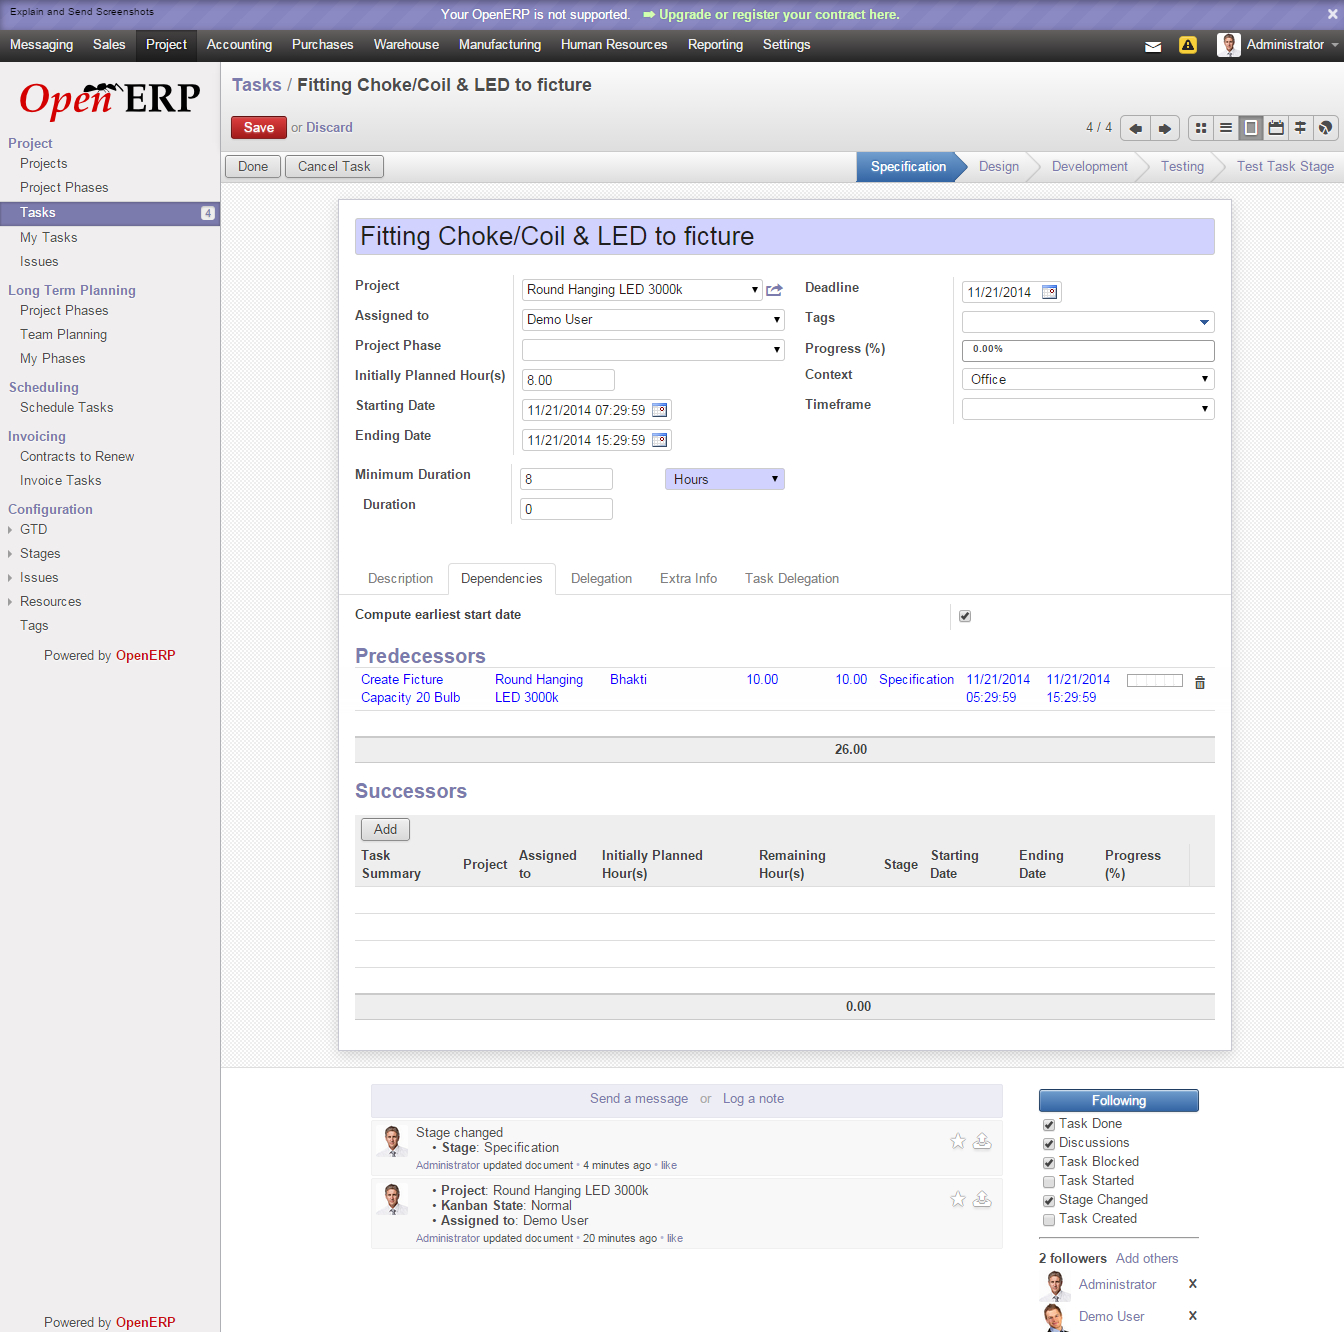The height and width of the screenshot is (1332, 1344).
Task: Delete the predecessor row trash icon
Action: 1200,682
